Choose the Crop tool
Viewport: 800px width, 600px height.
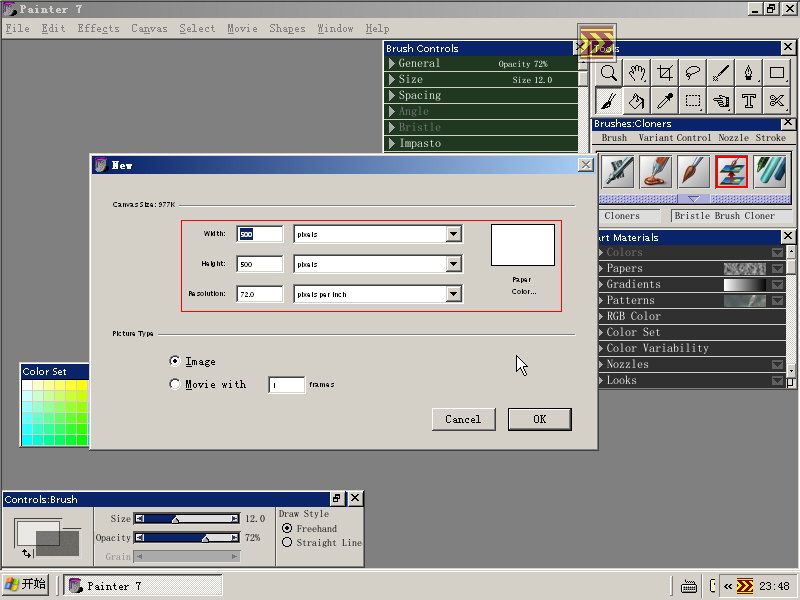point(665,73)
